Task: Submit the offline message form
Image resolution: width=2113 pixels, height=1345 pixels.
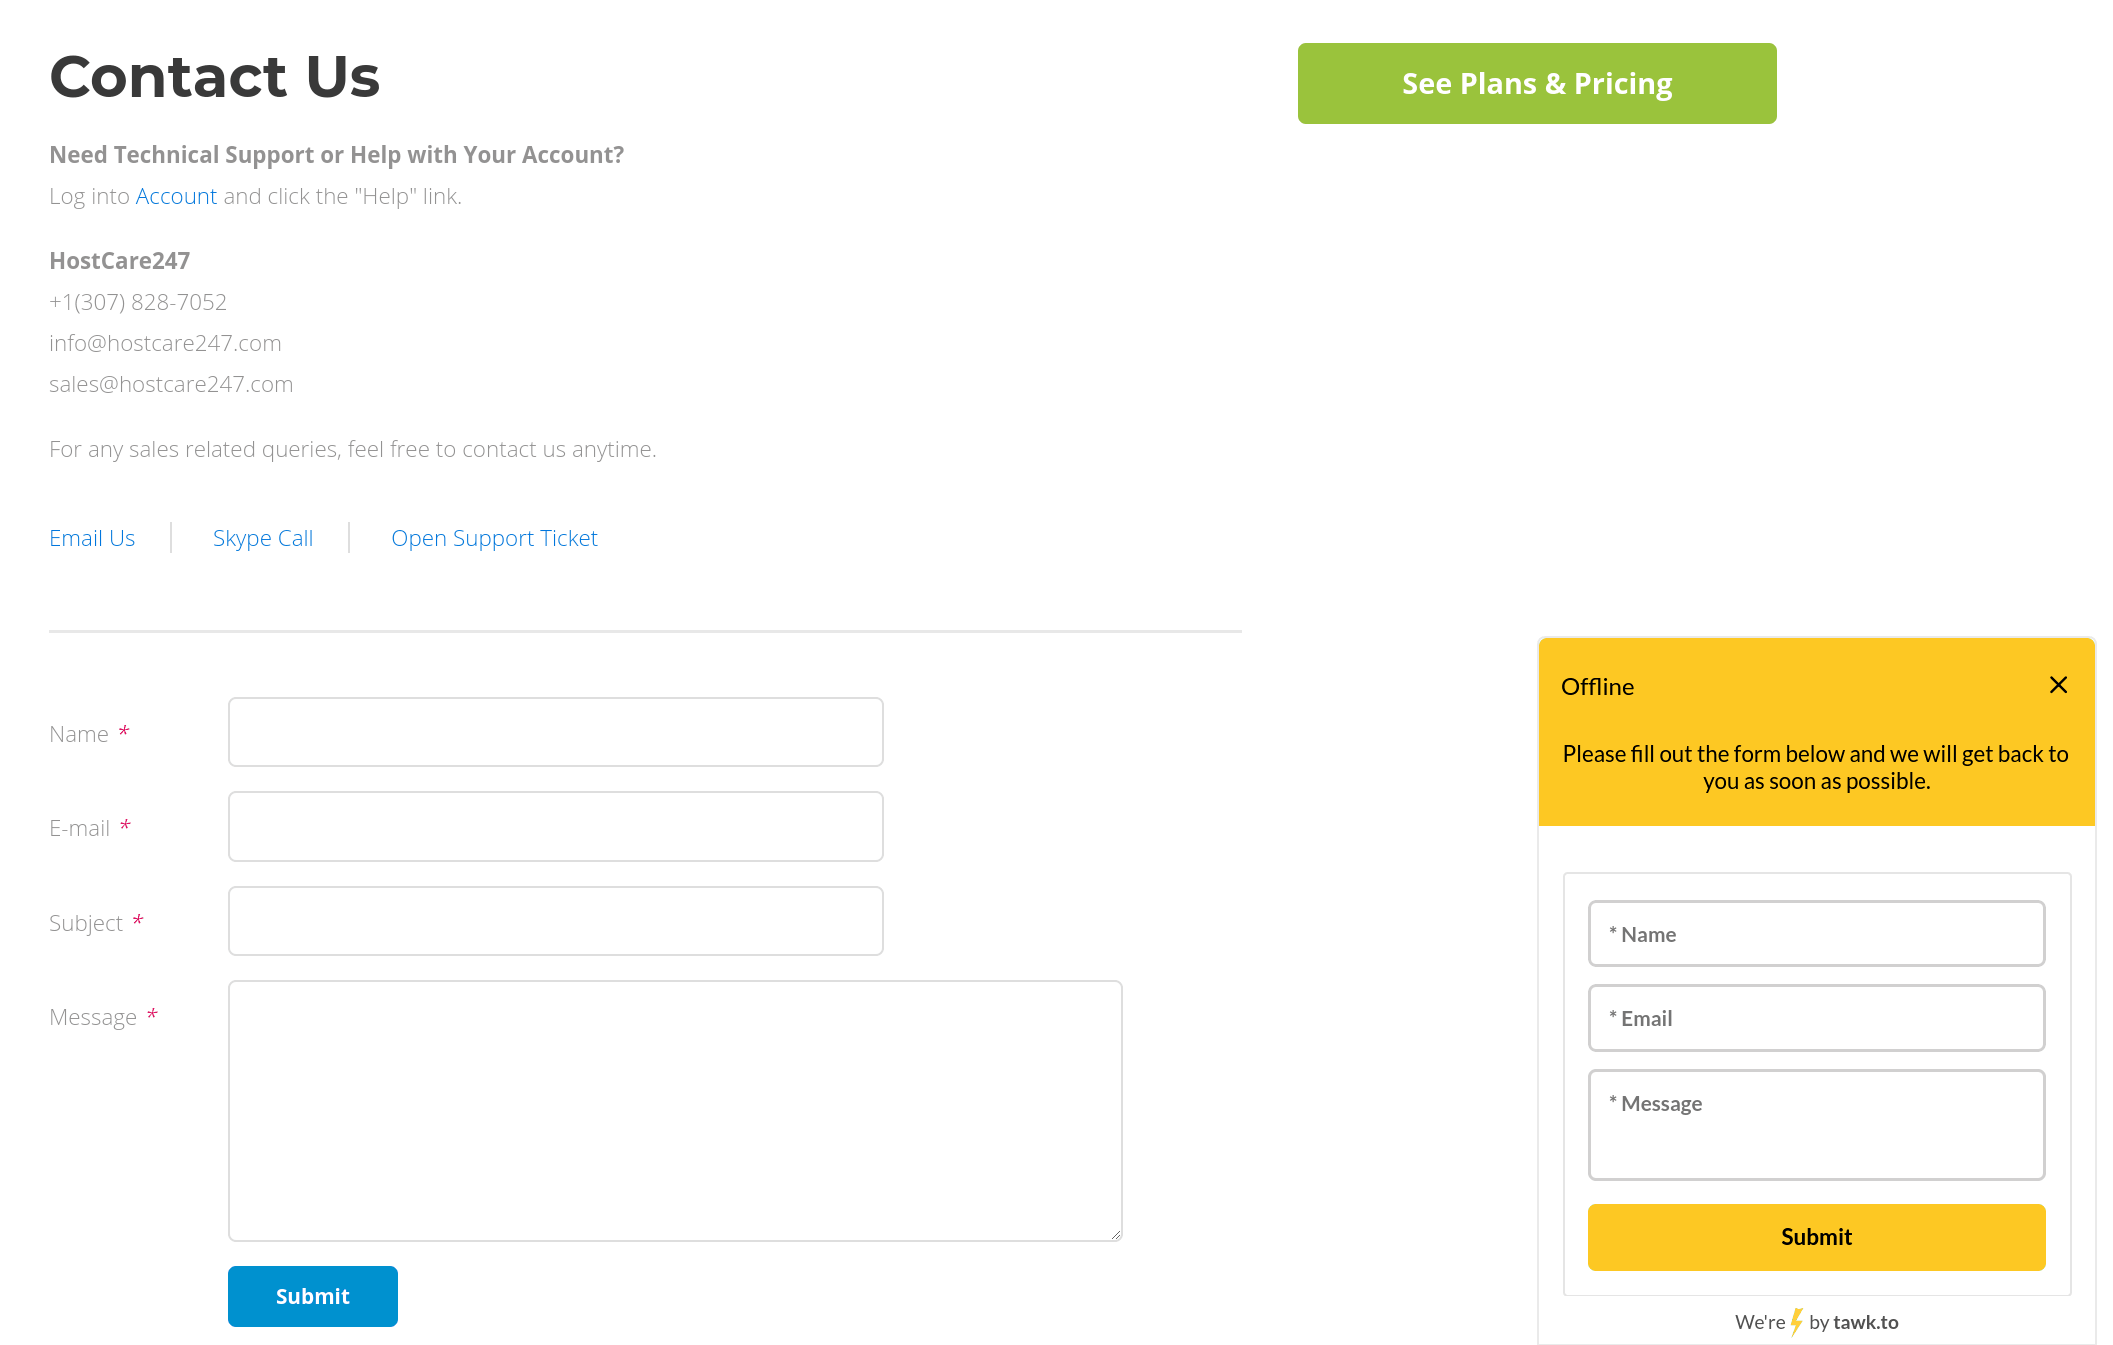Action: (x=1817, y=1237)
